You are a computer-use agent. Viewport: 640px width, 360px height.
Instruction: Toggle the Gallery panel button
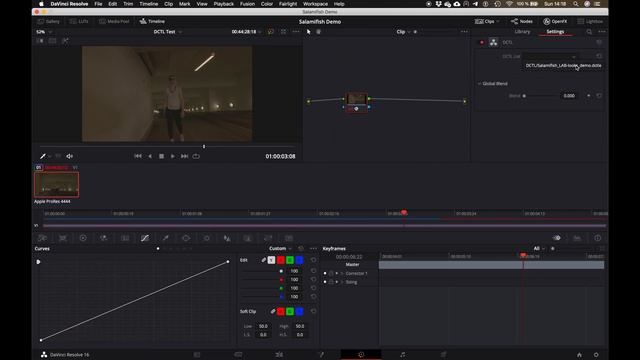pos(48,21)
